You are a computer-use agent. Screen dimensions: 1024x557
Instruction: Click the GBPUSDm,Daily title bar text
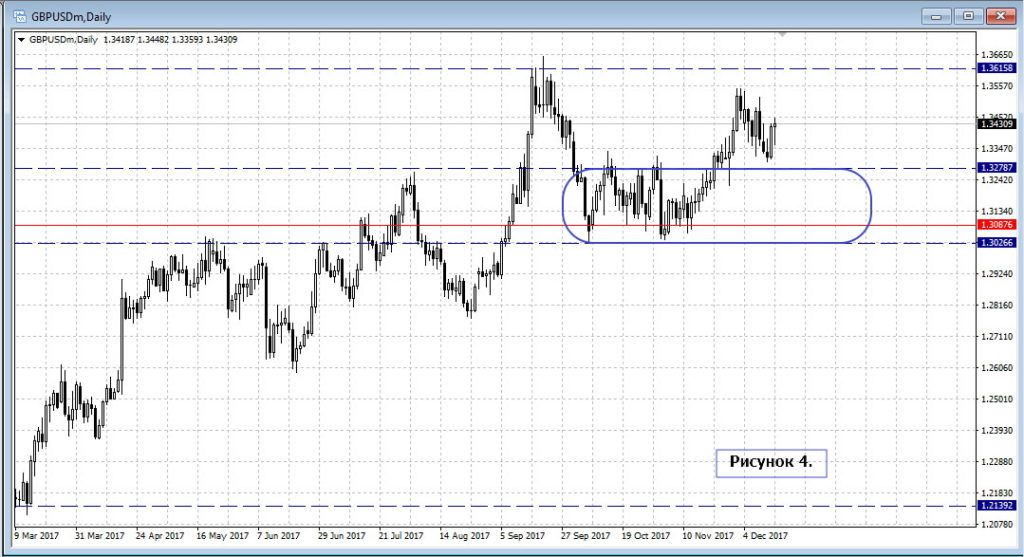coord(70,15)
